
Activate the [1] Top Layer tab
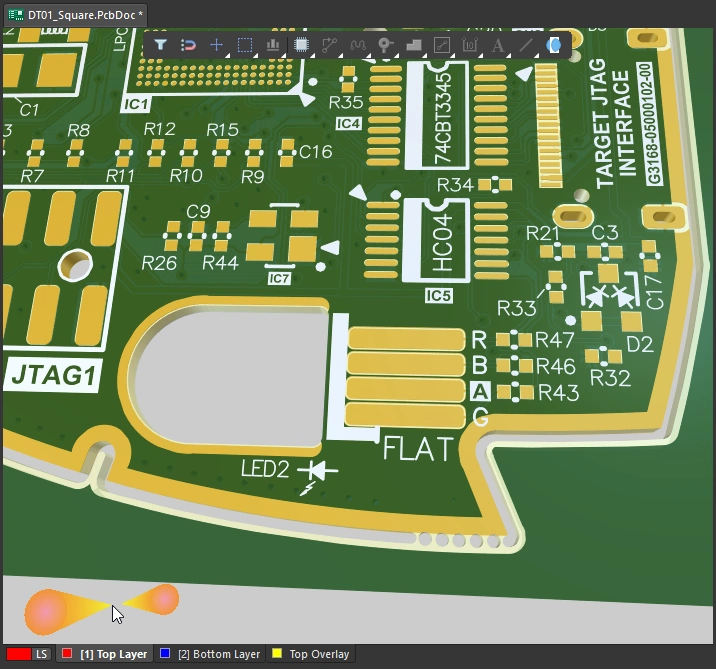(x=105, y=654)
